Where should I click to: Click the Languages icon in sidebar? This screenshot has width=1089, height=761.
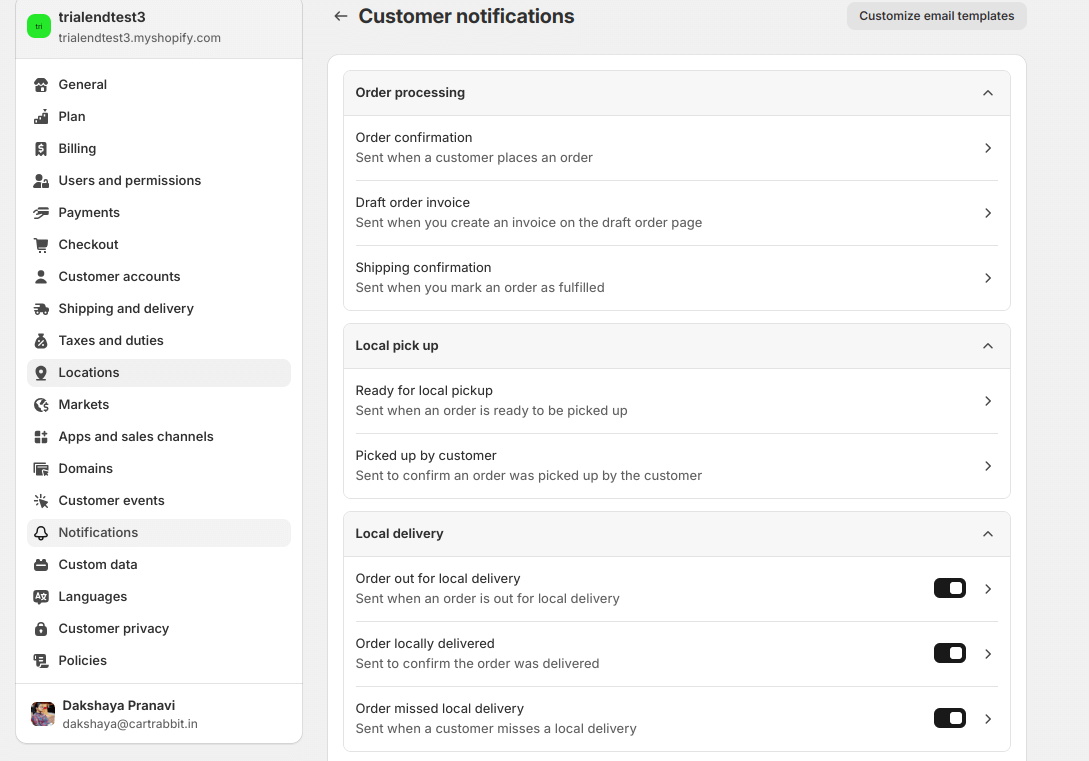pyautogui.click(x=41, y=597)
